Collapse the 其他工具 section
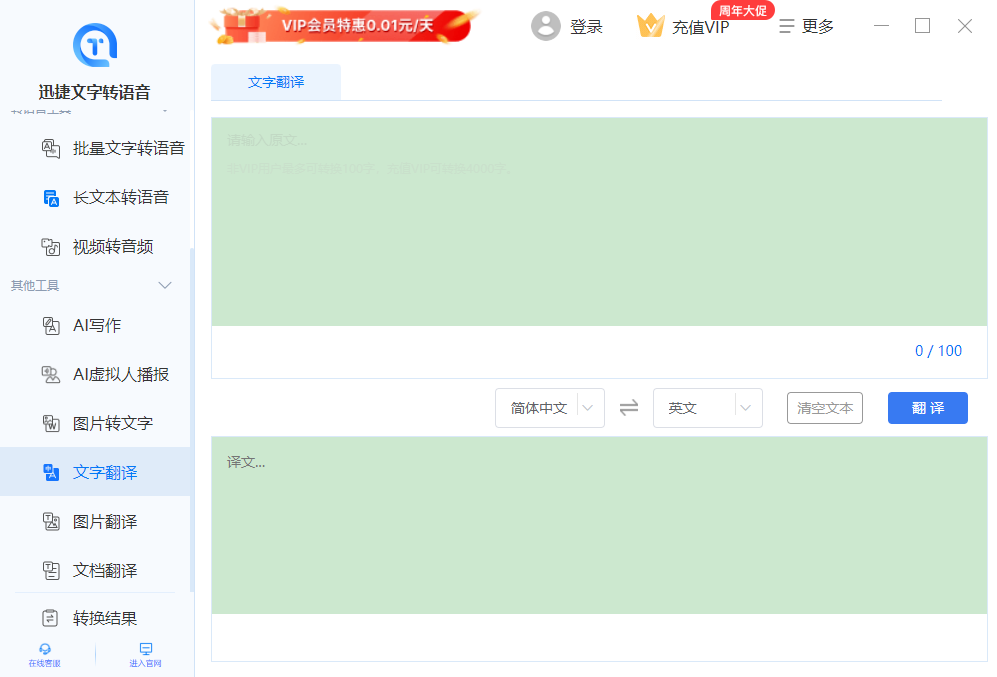Viewport: 997px width, 677px height. click(164, 285)
